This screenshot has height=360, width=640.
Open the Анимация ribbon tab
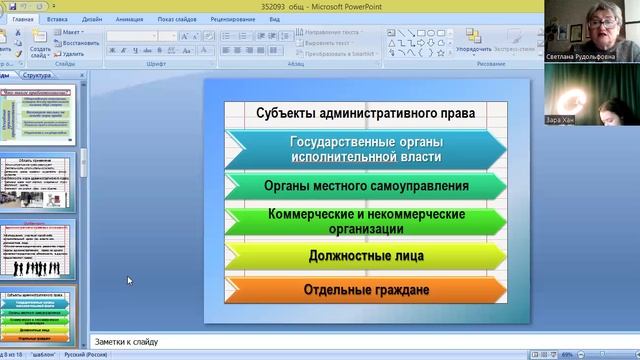click(129, 19)
